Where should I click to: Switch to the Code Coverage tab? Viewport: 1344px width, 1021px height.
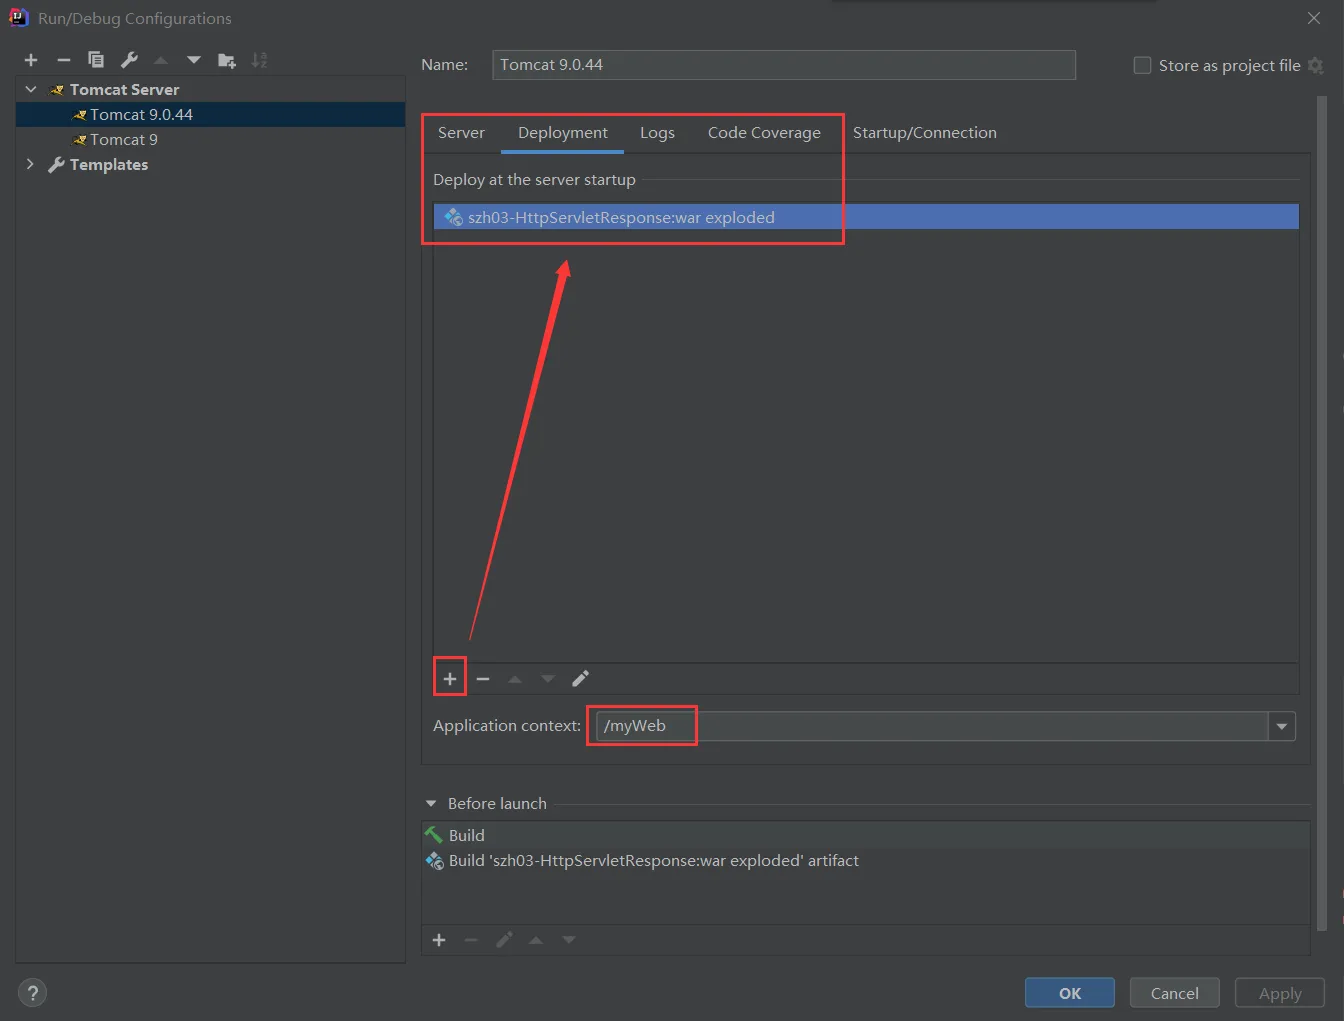pyautogui.click(x=764, y=133)
